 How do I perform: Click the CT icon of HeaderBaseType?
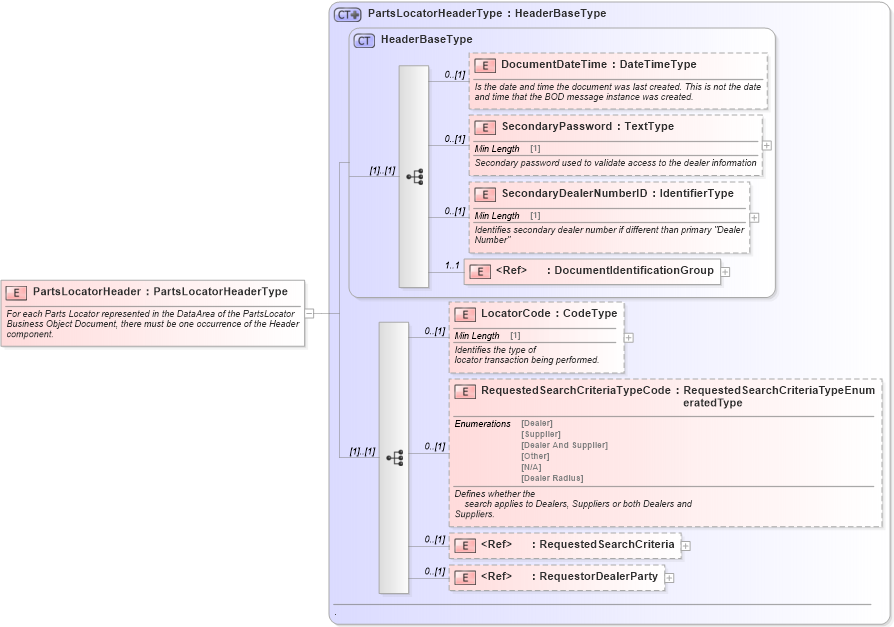[362, 40]
